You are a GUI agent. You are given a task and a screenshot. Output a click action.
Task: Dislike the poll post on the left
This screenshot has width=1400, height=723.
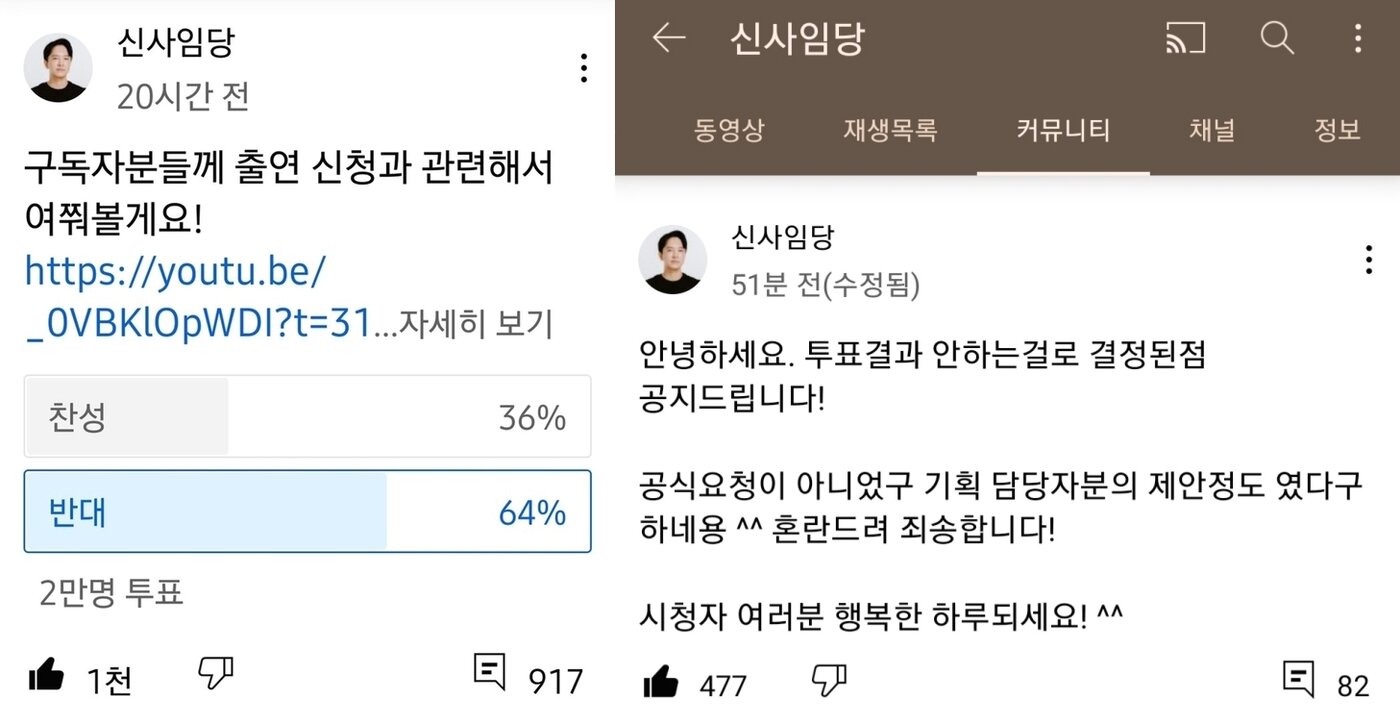click(212, 676)
